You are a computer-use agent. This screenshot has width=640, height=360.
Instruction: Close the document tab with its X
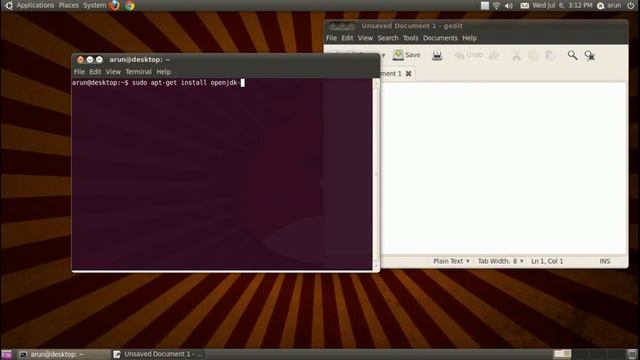408,73
